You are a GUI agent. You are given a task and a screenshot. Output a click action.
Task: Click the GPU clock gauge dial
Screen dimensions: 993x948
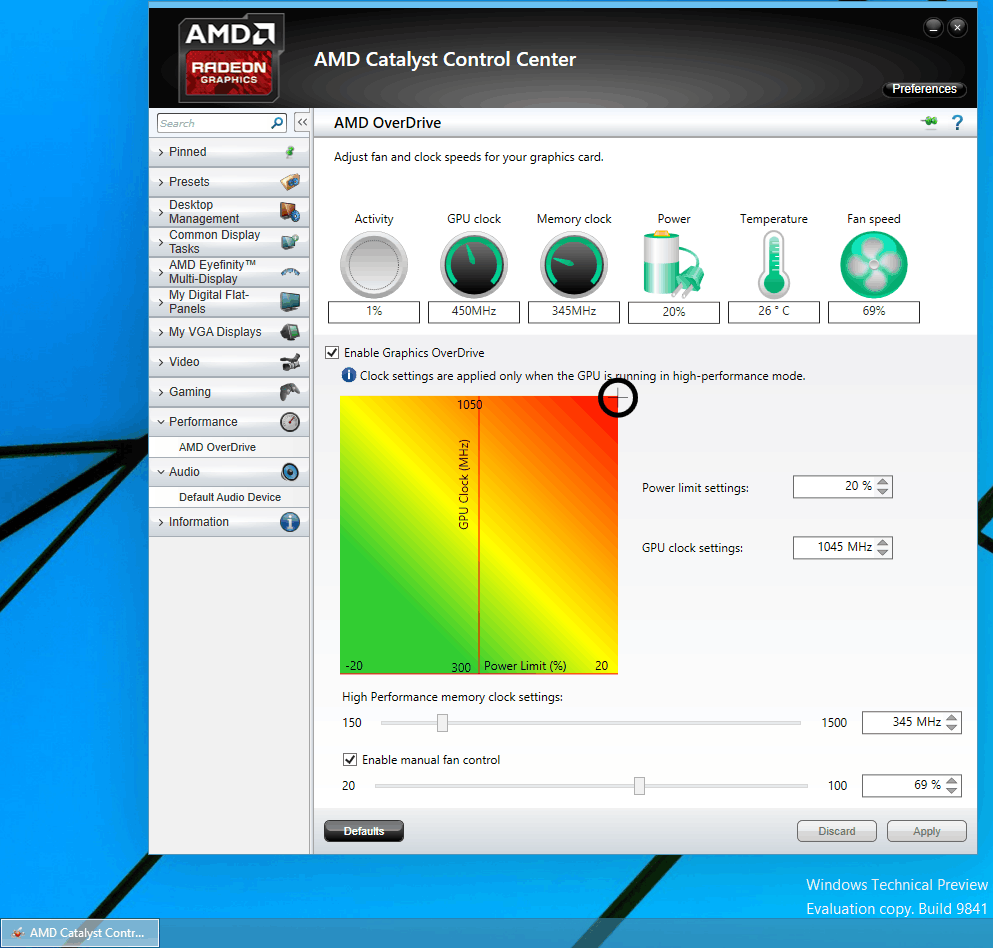[x=474, y=265]
